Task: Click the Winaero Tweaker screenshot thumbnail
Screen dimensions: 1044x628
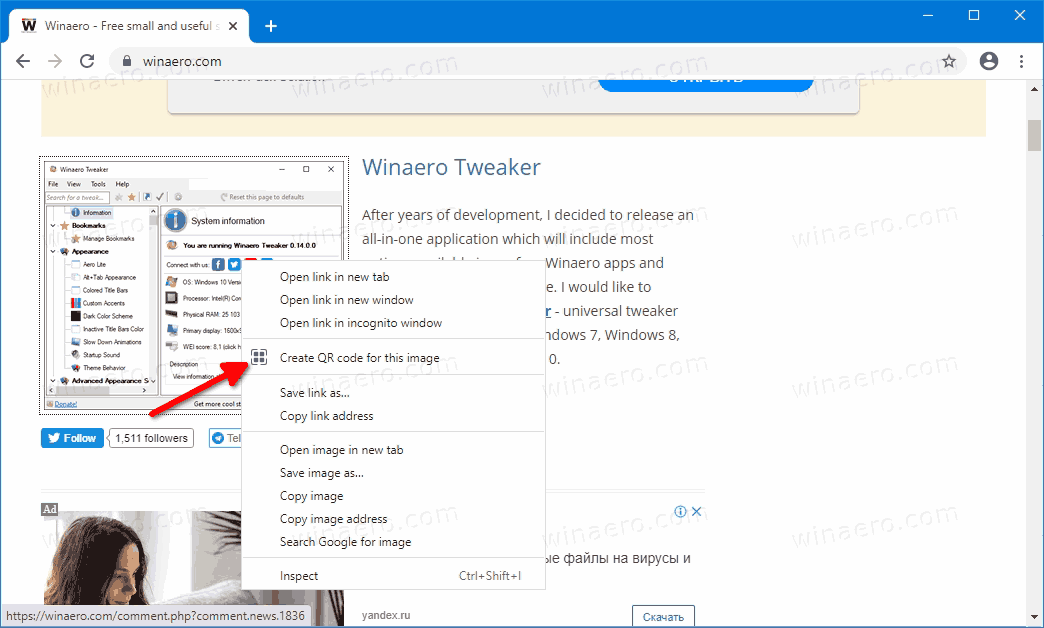Action: (x=194, y=286)
